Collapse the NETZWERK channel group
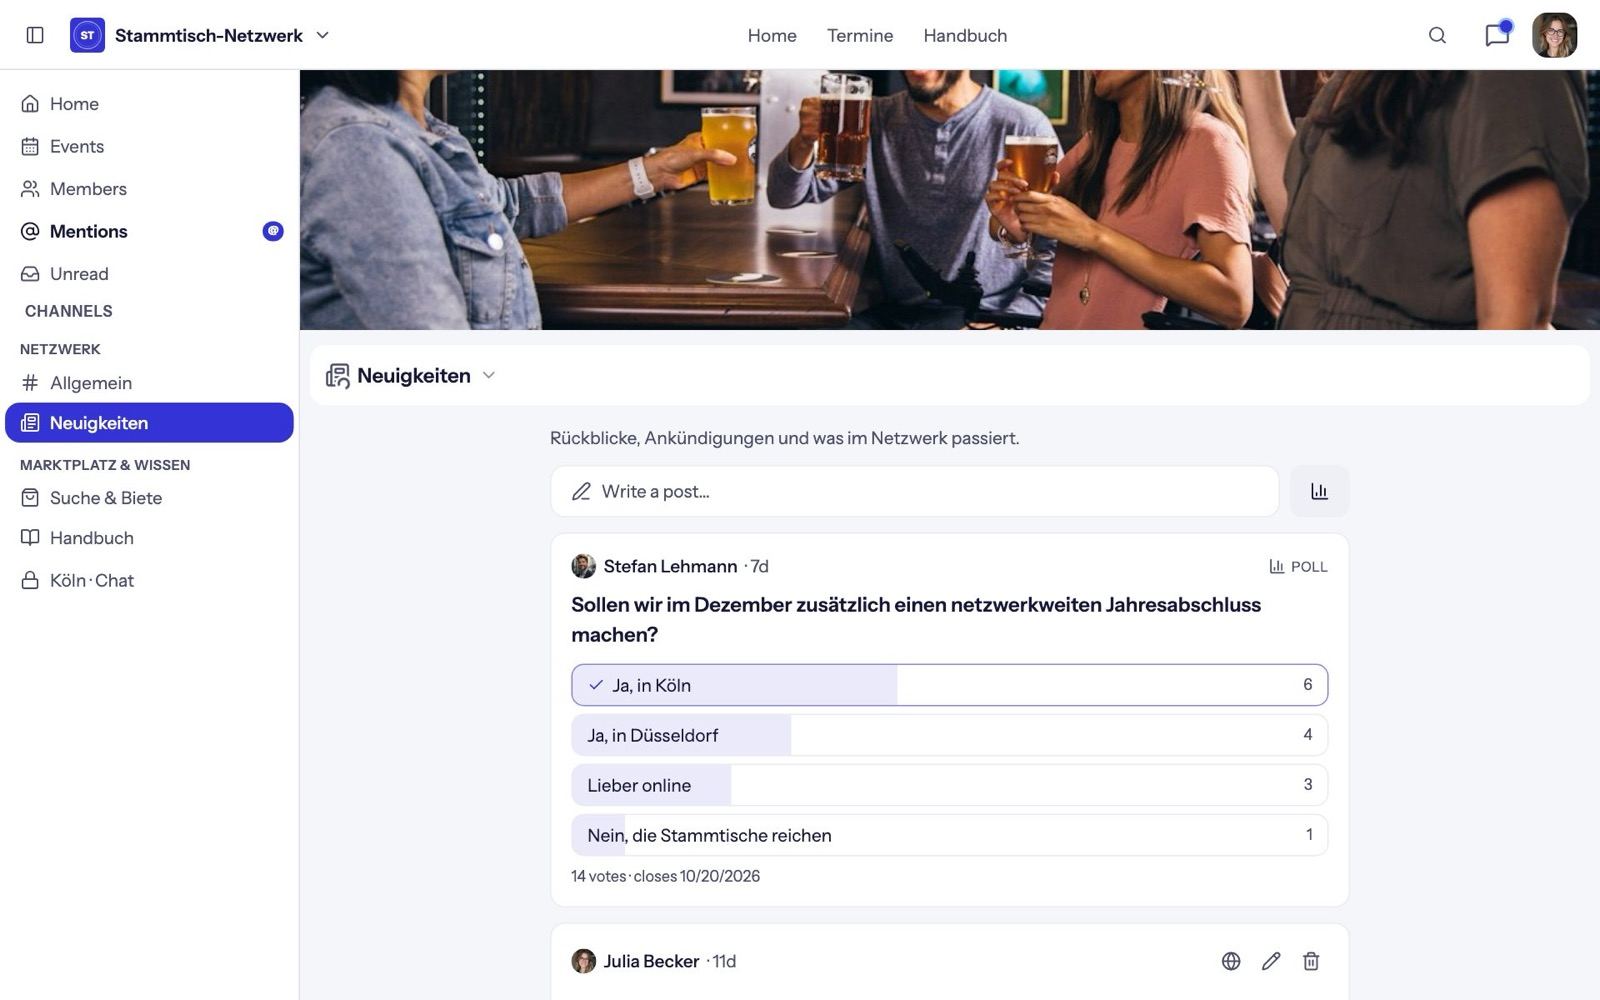 click(60, 349)
